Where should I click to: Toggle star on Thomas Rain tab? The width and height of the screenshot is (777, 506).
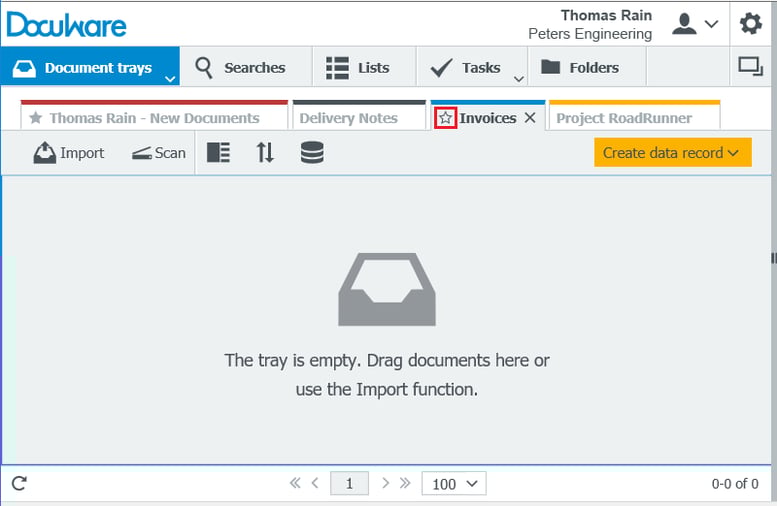[36, 118]
